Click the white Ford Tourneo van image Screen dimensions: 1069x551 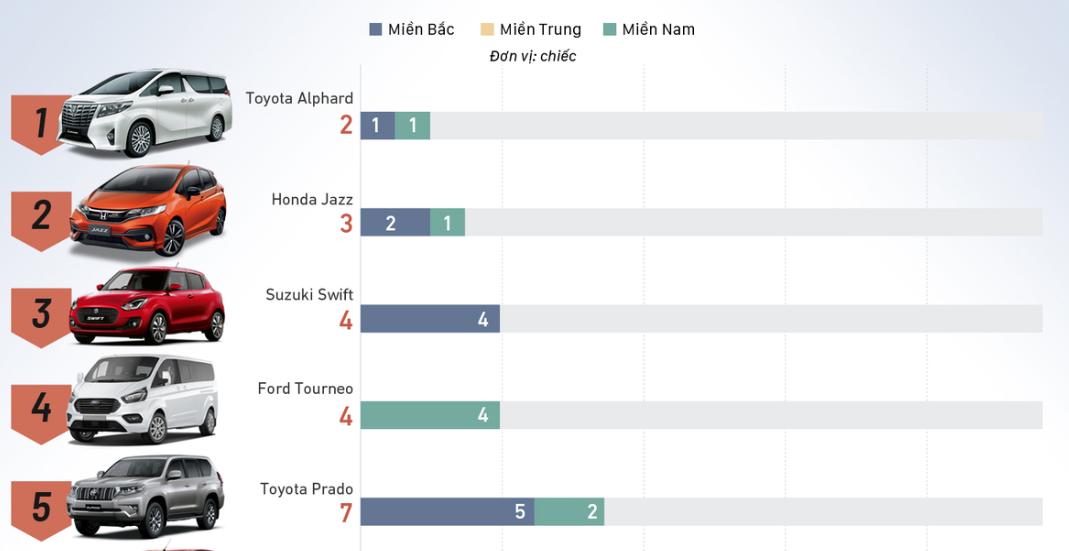click(142, 400)
